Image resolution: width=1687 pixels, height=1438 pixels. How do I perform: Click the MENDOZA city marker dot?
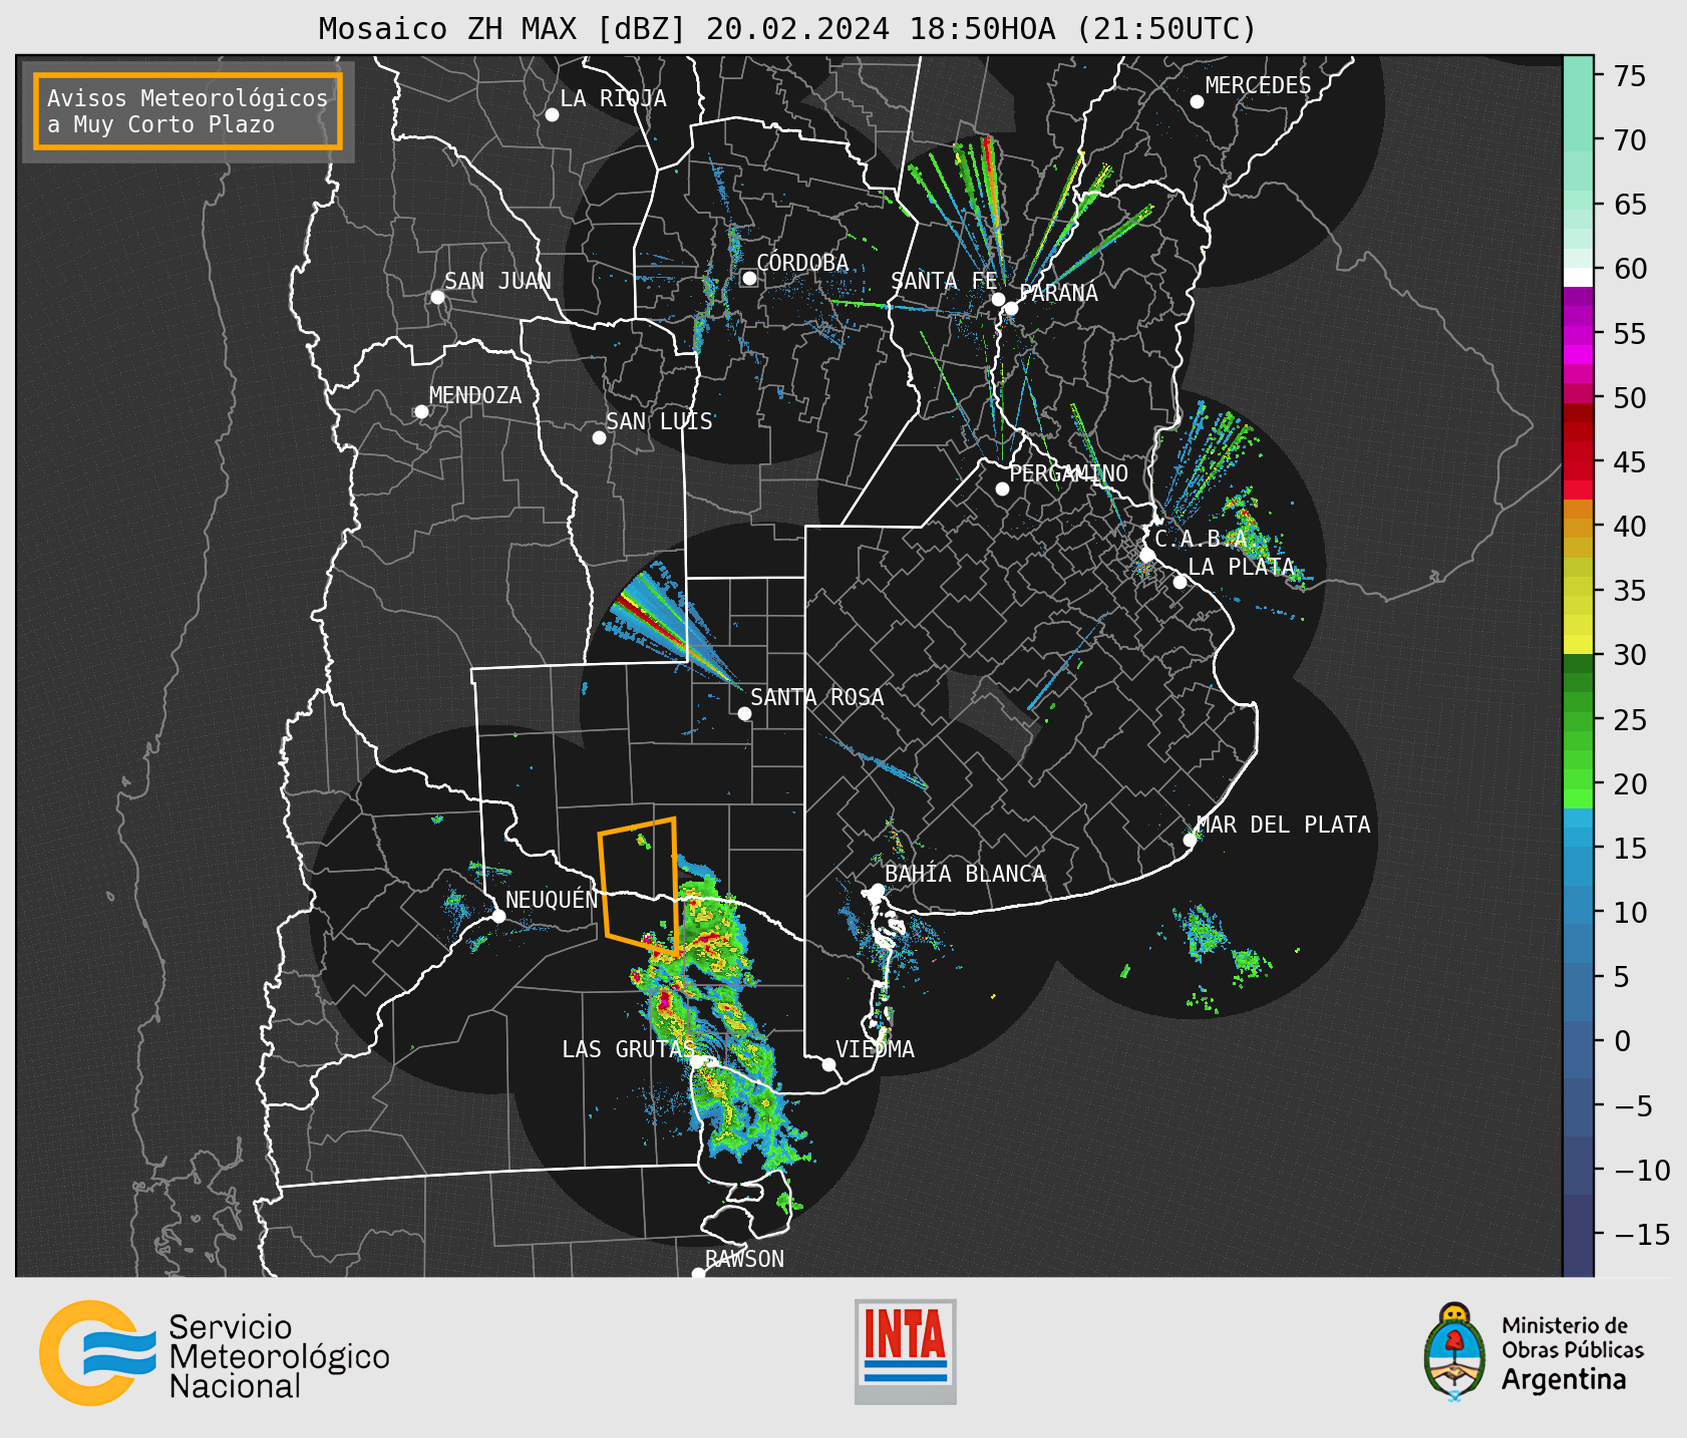[x=421, y=412]
